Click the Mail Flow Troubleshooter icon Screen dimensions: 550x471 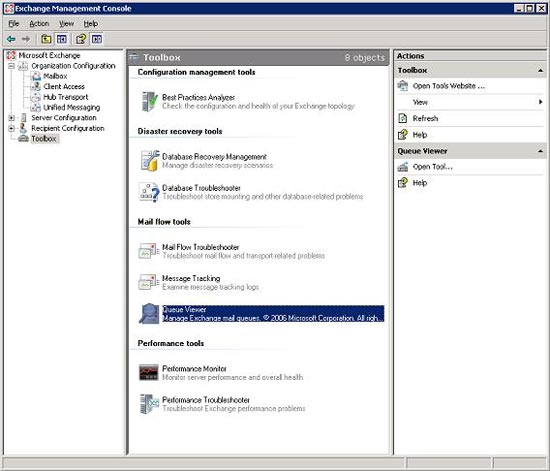coord(148,251)
